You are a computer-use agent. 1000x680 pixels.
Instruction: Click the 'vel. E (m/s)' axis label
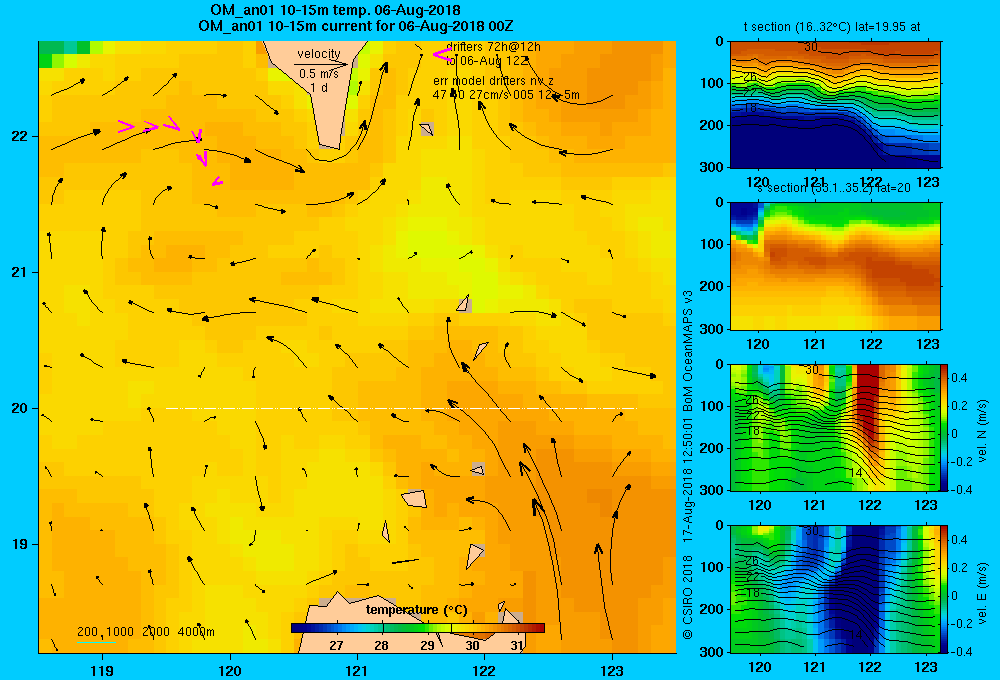click(983, 593)
